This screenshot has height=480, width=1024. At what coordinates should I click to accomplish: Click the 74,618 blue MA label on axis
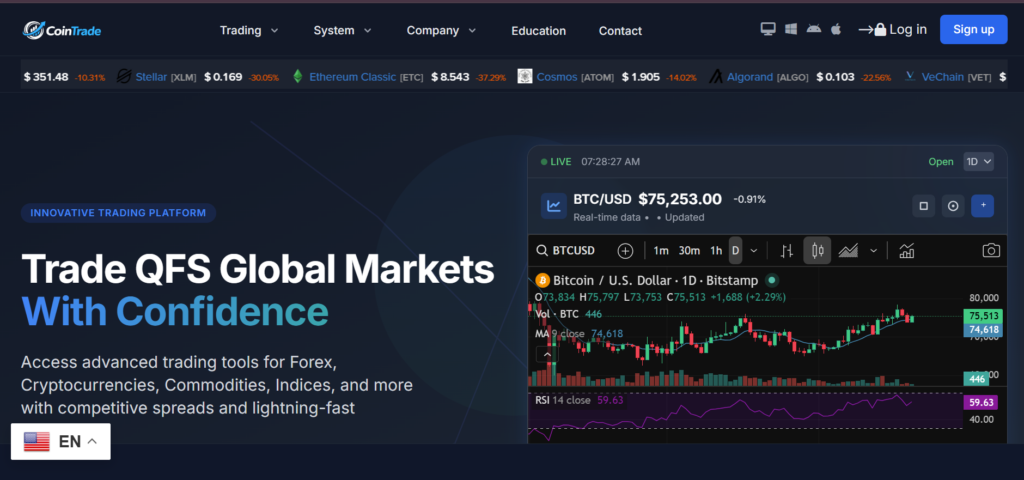point(984,330)
